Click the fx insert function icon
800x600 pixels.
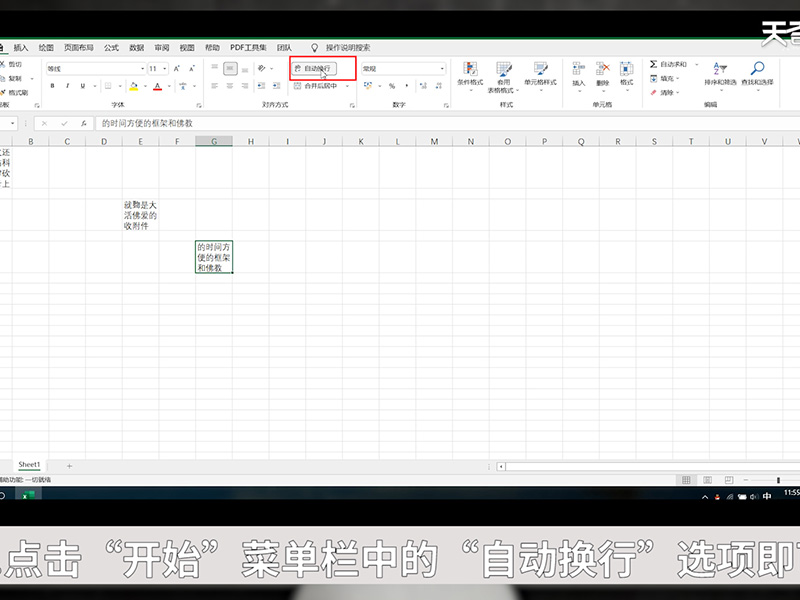pos(83,123)
